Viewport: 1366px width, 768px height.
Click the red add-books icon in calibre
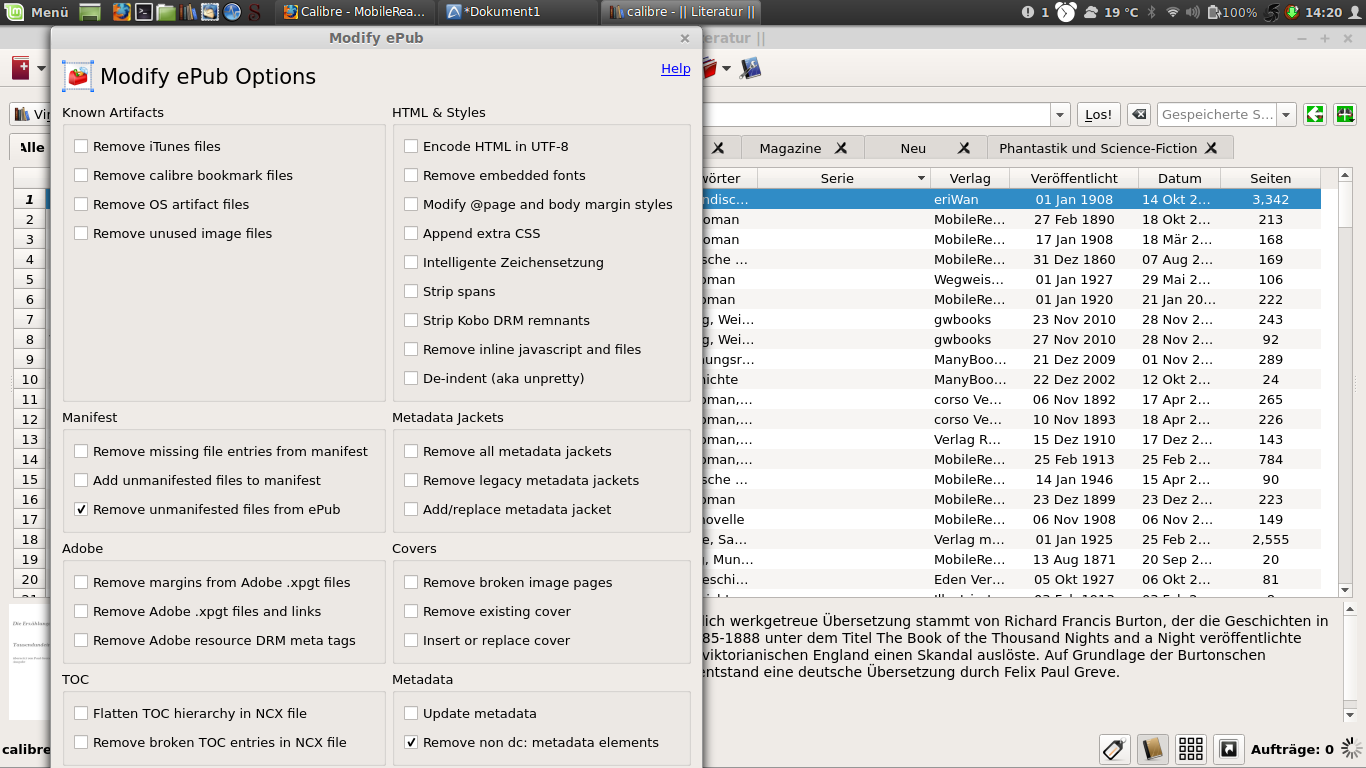point(21,68)
